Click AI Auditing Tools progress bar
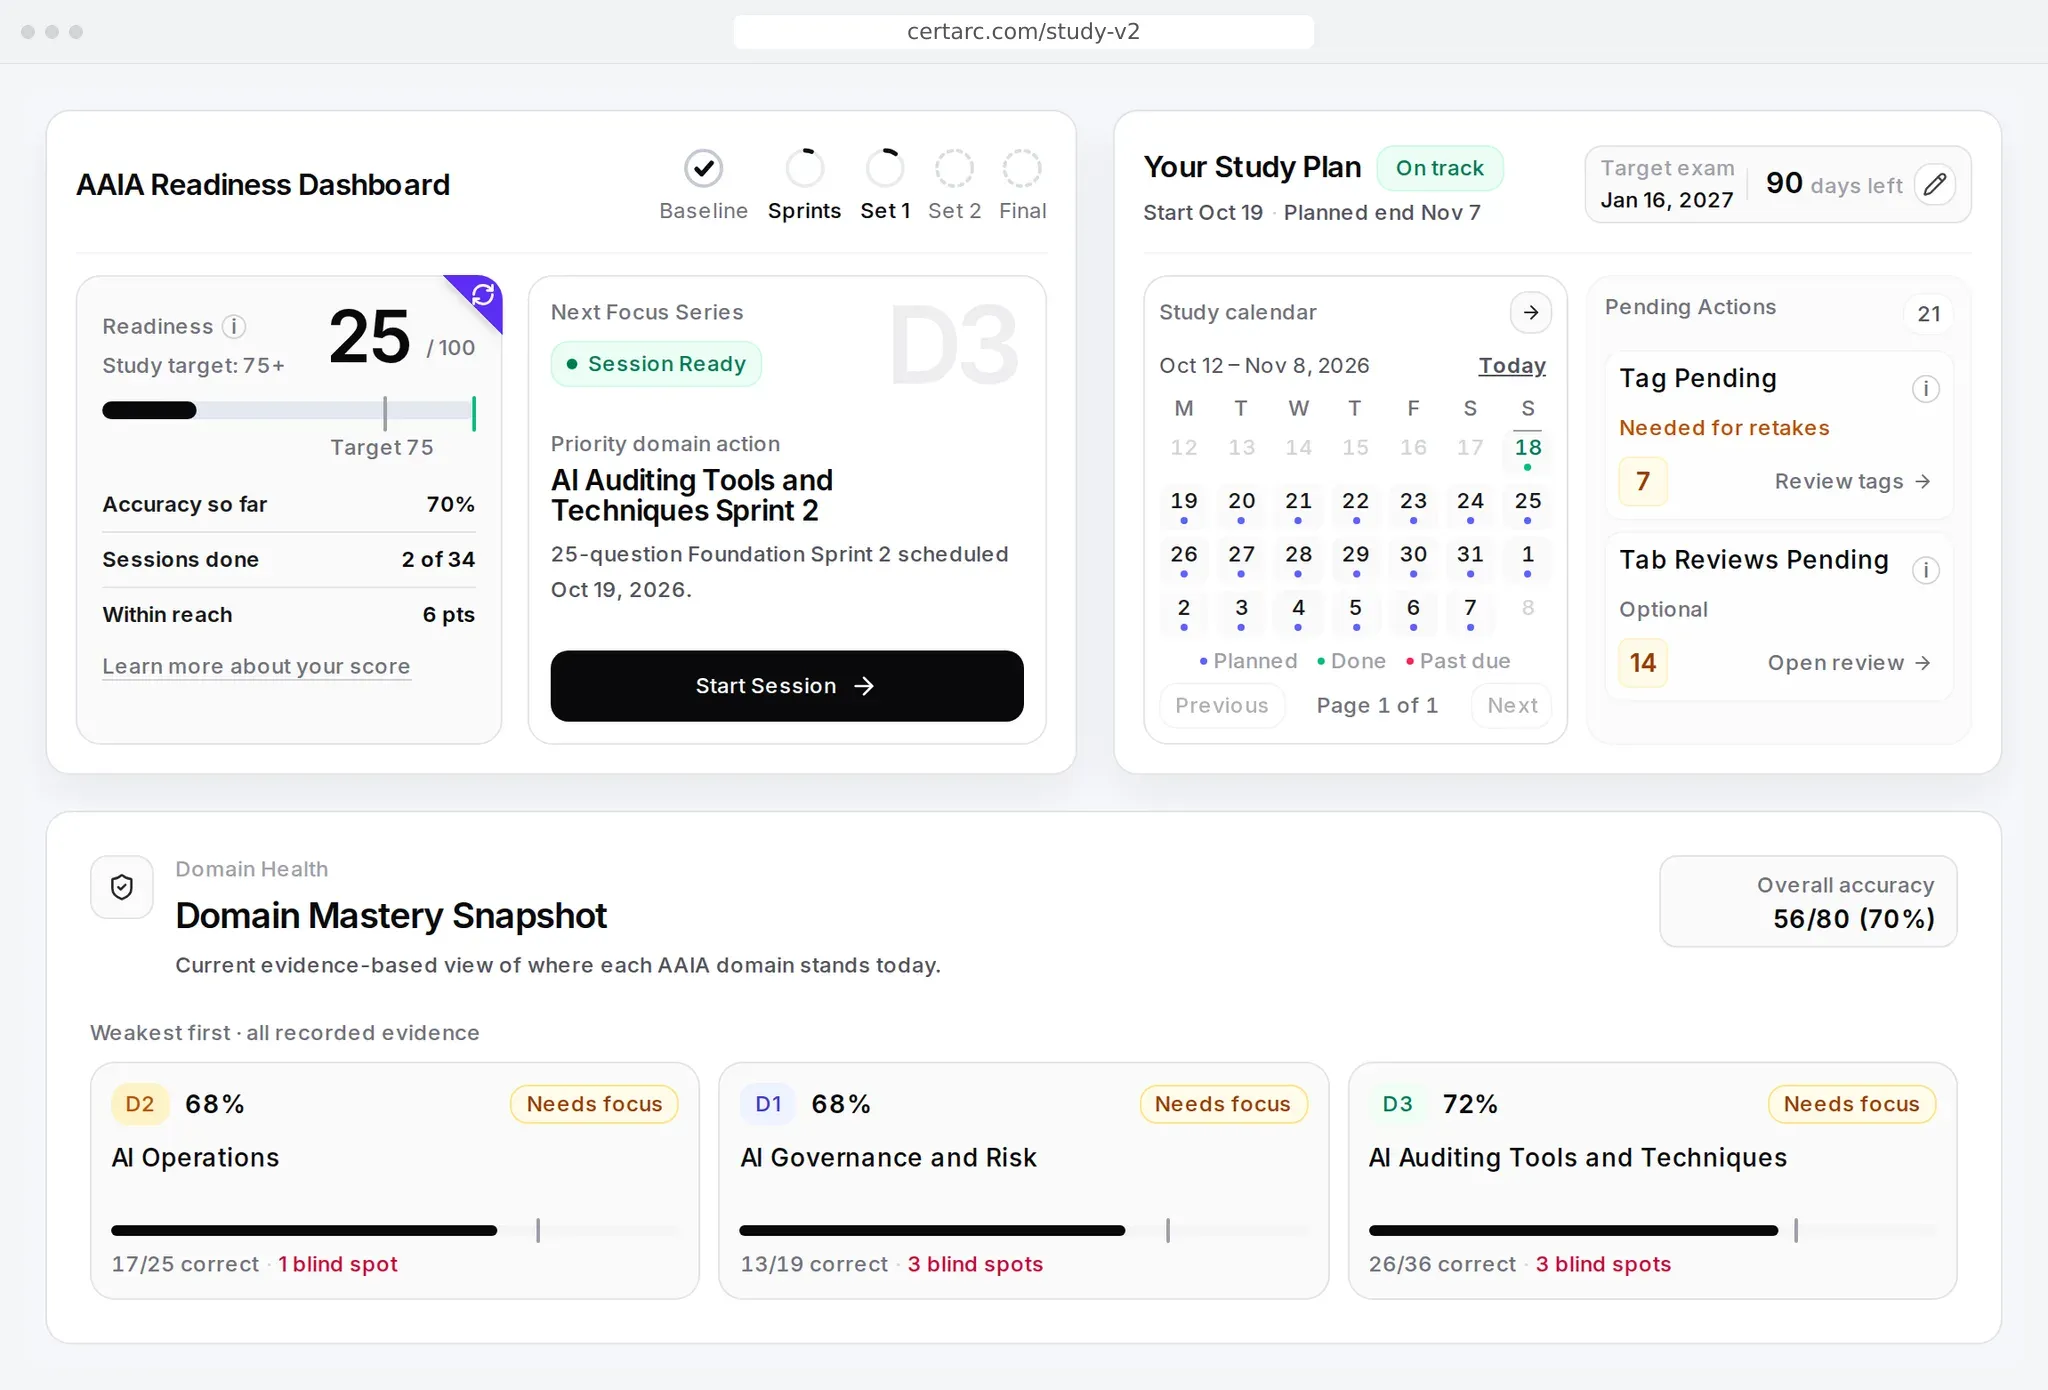 1652,1231
